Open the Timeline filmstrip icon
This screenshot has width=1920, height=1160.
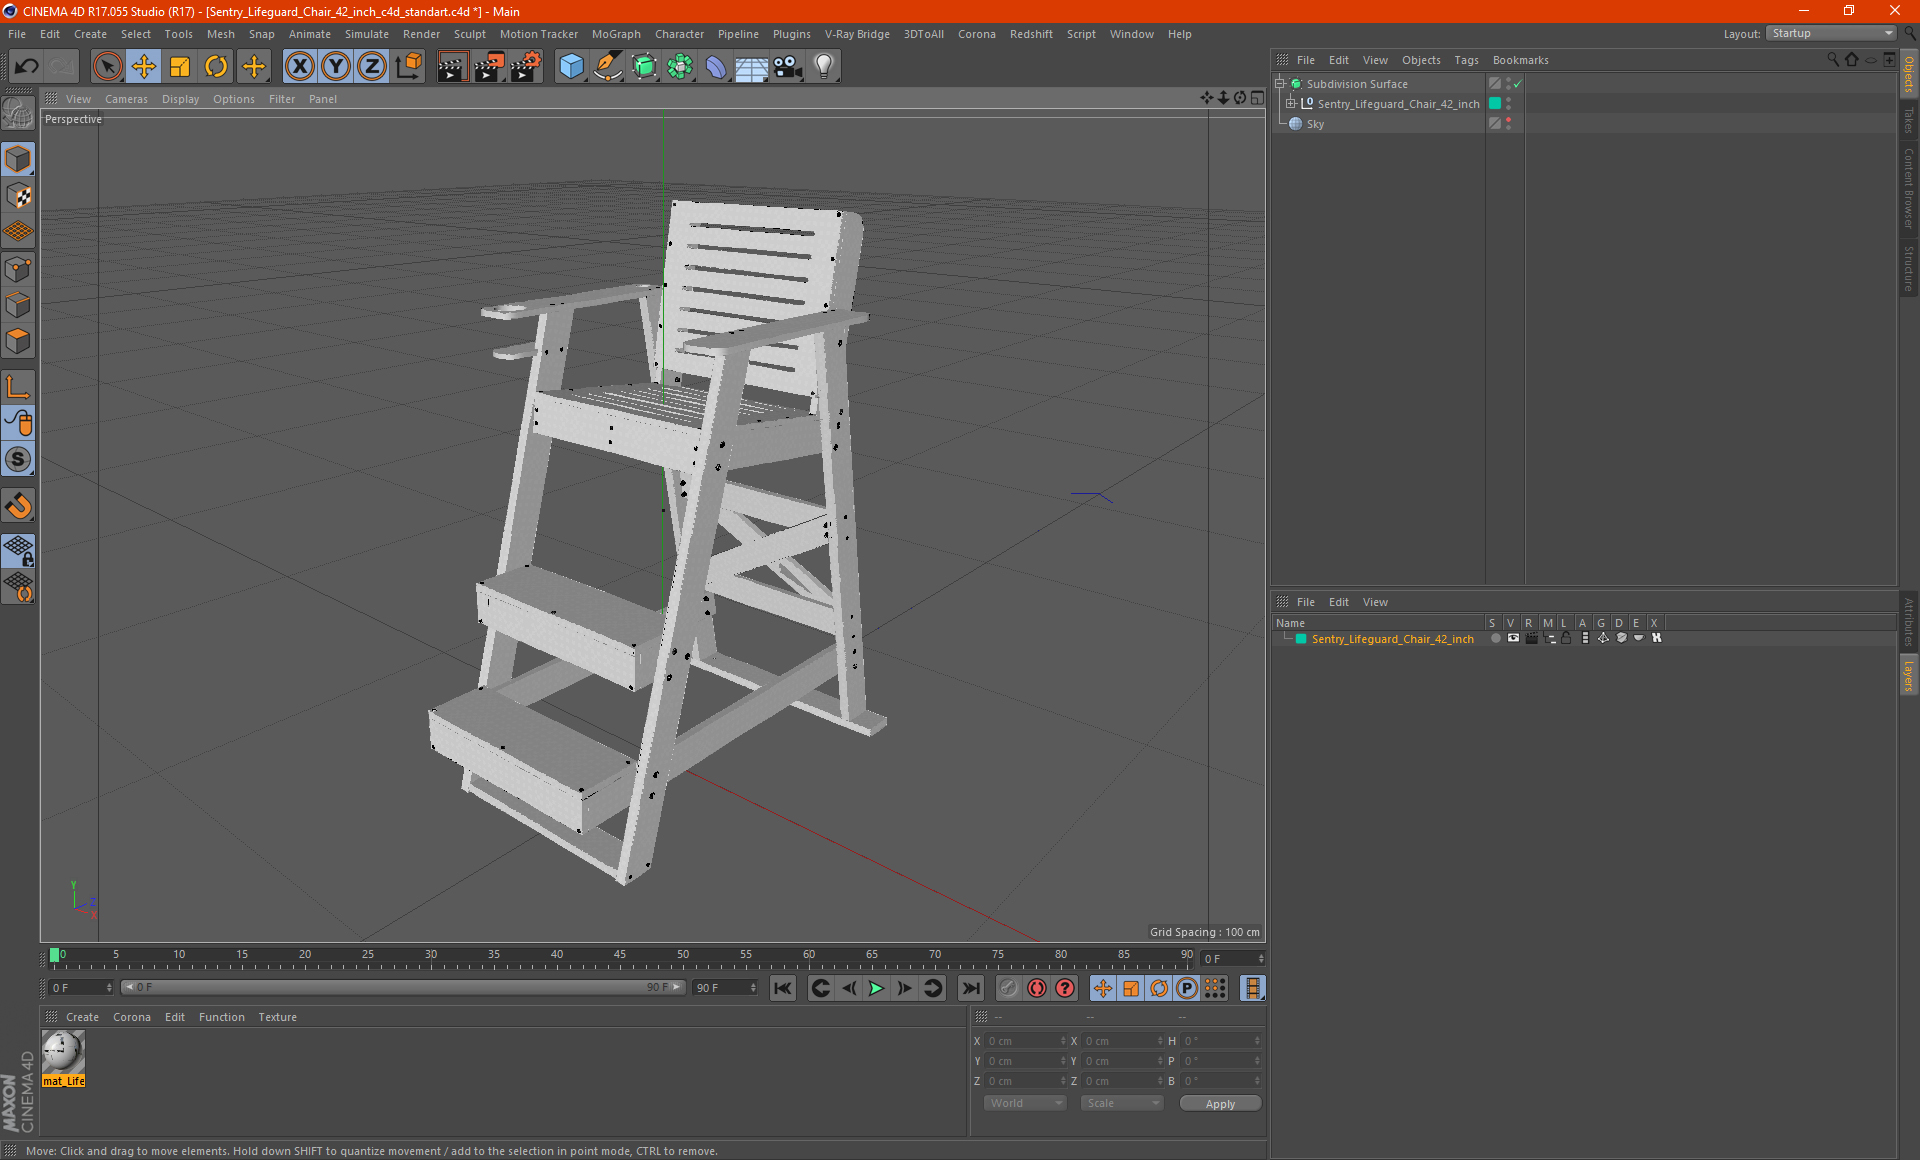click(x=1252, y=988)
